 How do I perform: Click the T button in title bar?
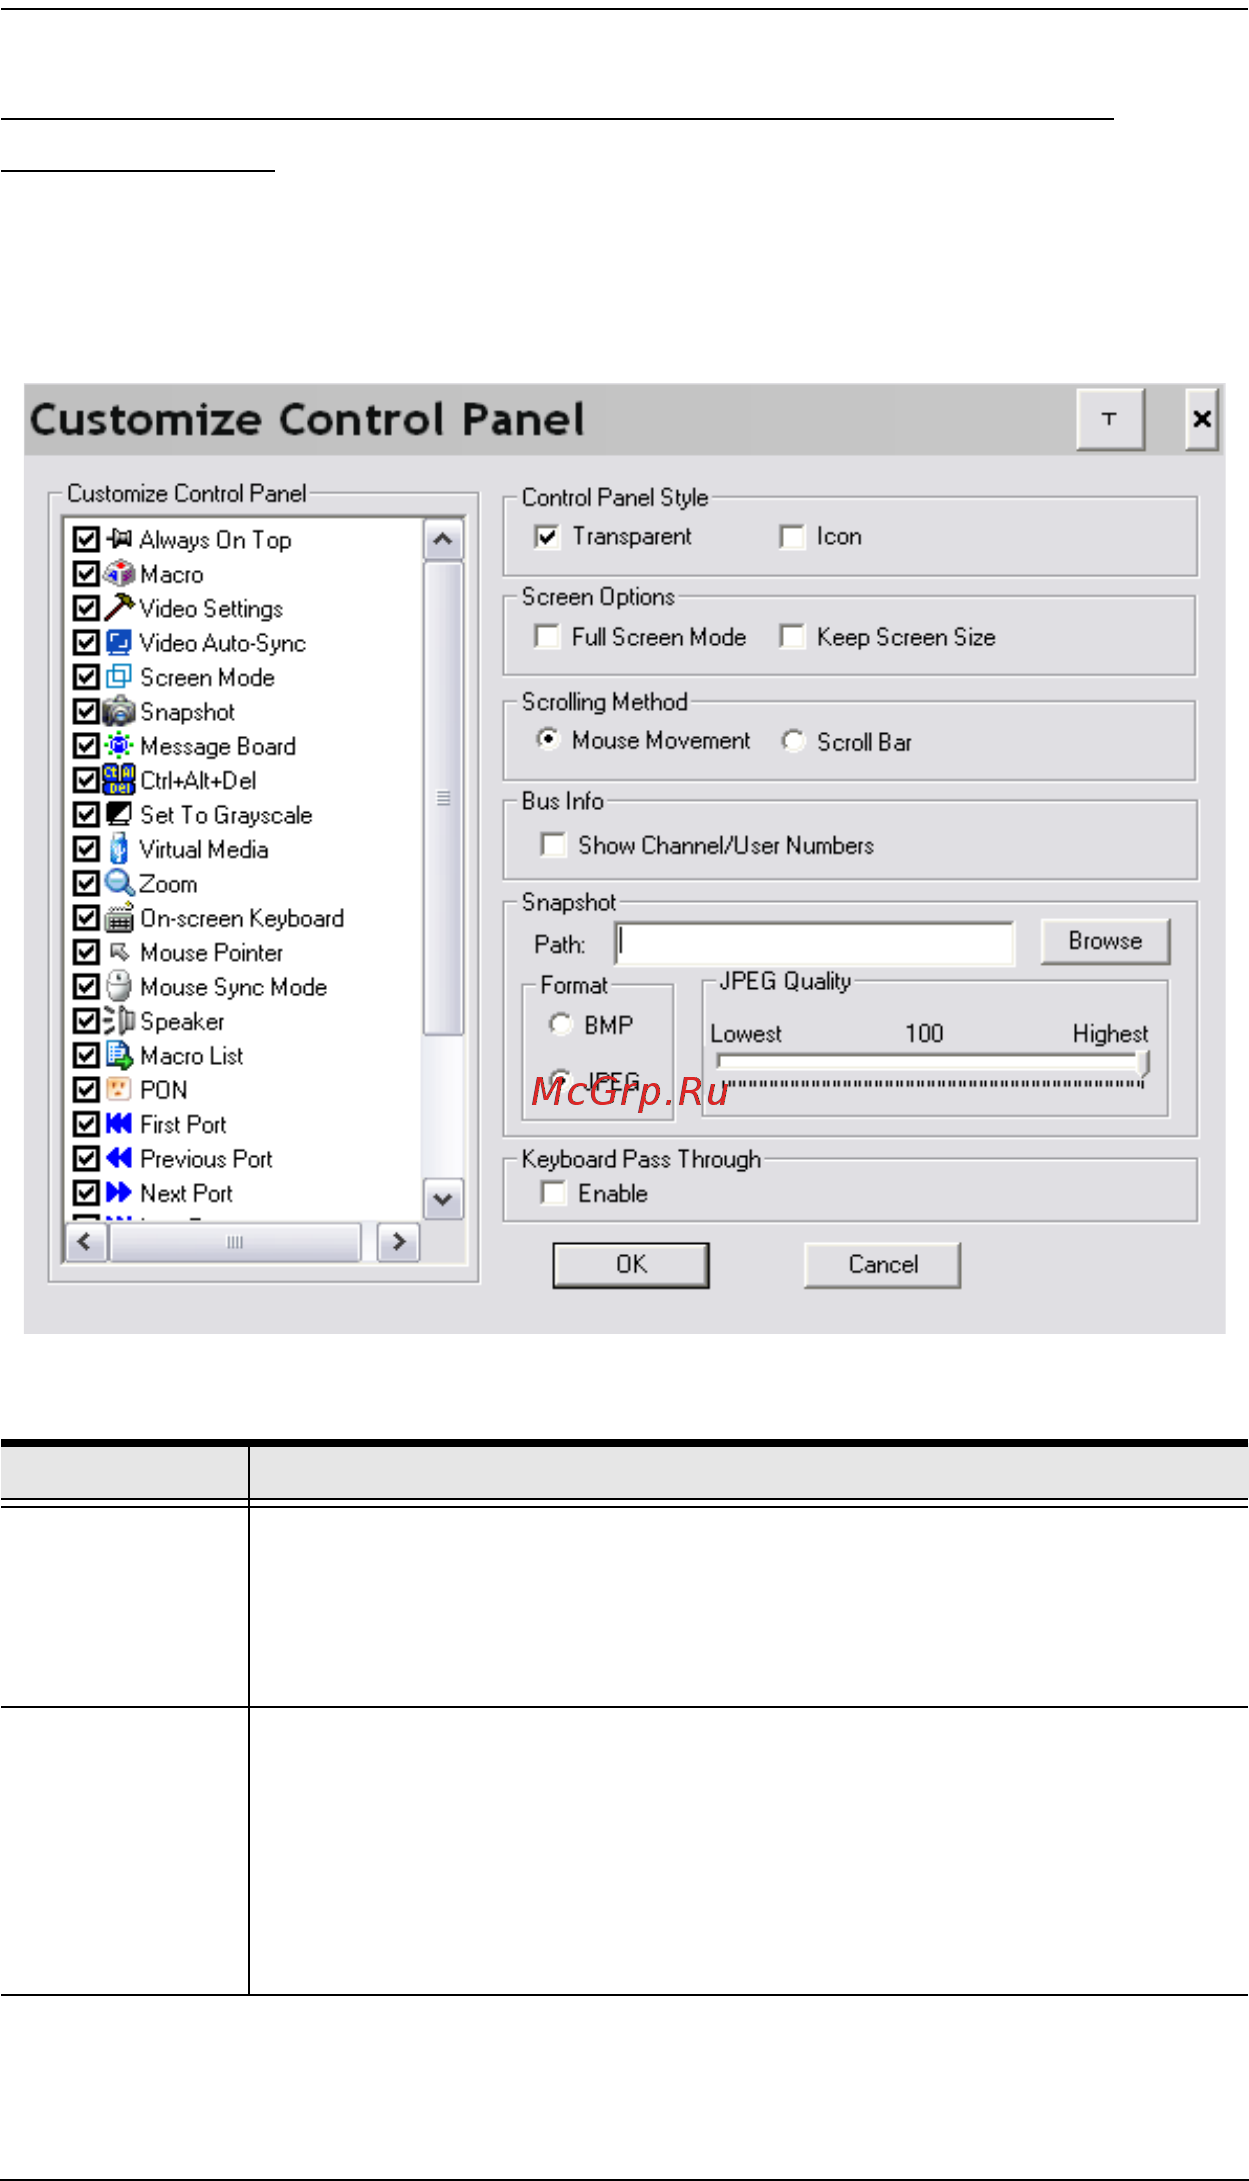pos(1110,419)
